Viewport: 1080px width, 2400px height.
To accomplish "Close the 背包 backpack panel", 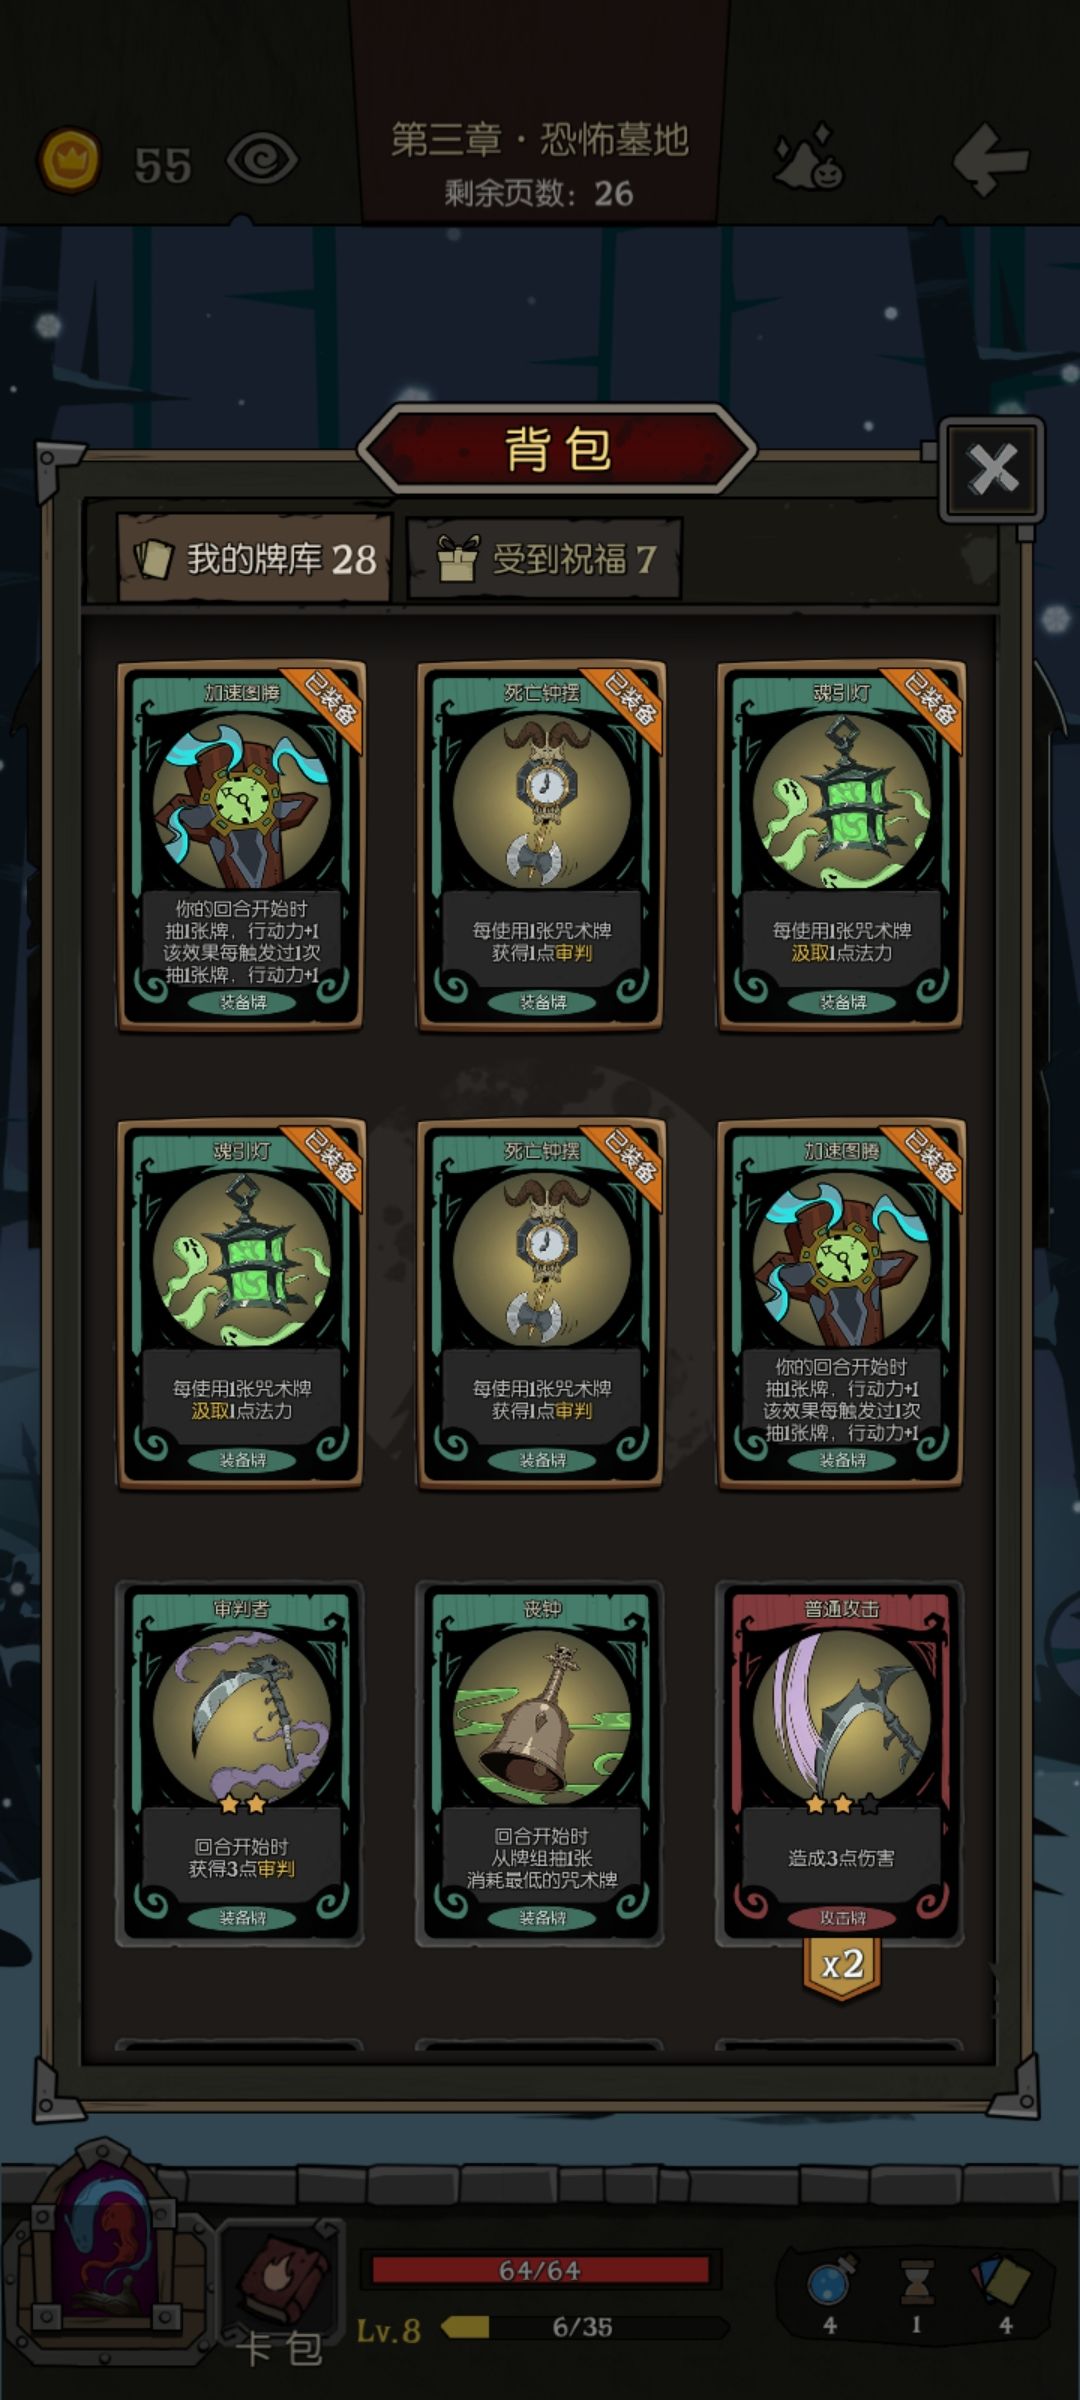I will point(992,469).
